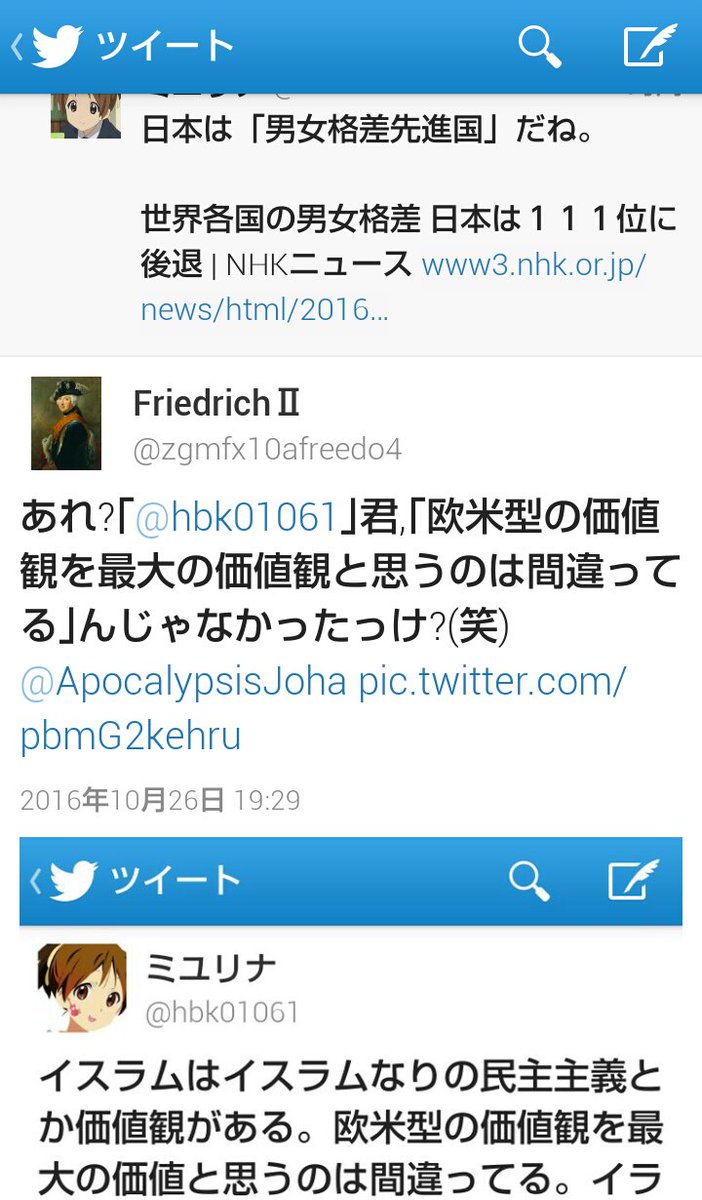Image resolution: width=702 pixels, height=1200 pixels.
Task: Click the Friedrich II display name
Action: point(216,404)
